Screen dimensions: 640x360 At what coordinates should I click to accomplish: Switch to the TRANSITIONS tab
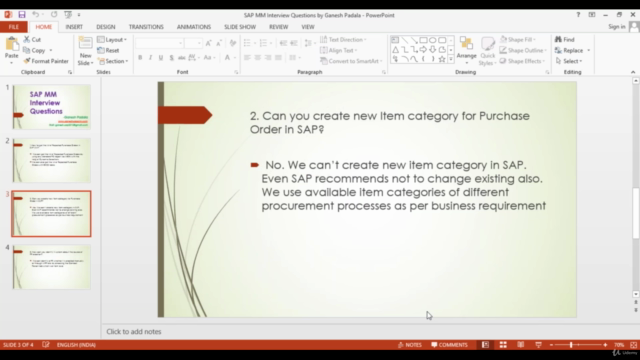pos(146,27)
